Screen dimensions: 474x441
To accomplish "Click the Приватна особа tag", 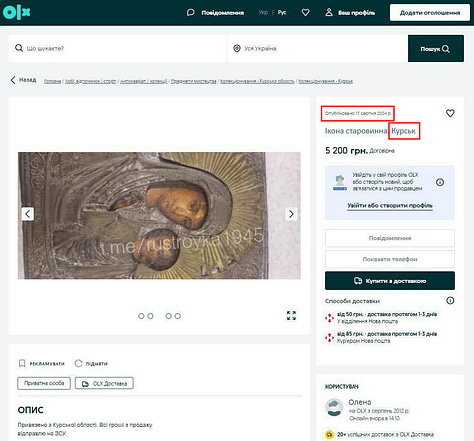I will pyautogui.click(x=44, y=383).
